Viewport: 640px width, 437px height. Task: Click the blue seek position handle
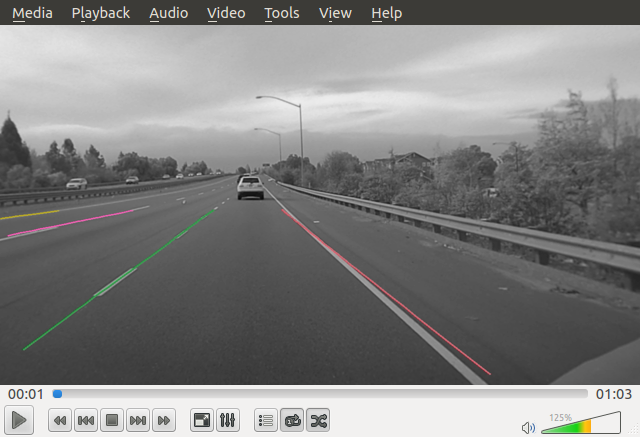(58, 394)
